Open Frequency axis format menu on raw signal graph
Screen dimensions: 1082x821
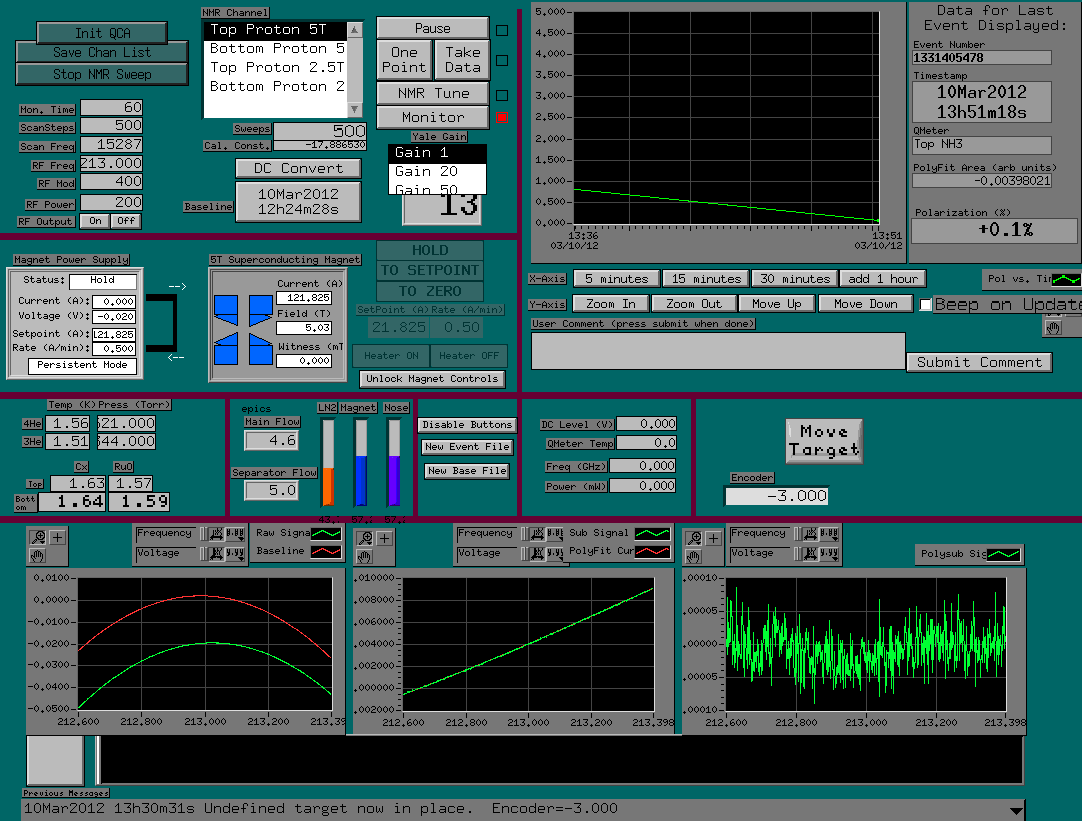point(235,533)
